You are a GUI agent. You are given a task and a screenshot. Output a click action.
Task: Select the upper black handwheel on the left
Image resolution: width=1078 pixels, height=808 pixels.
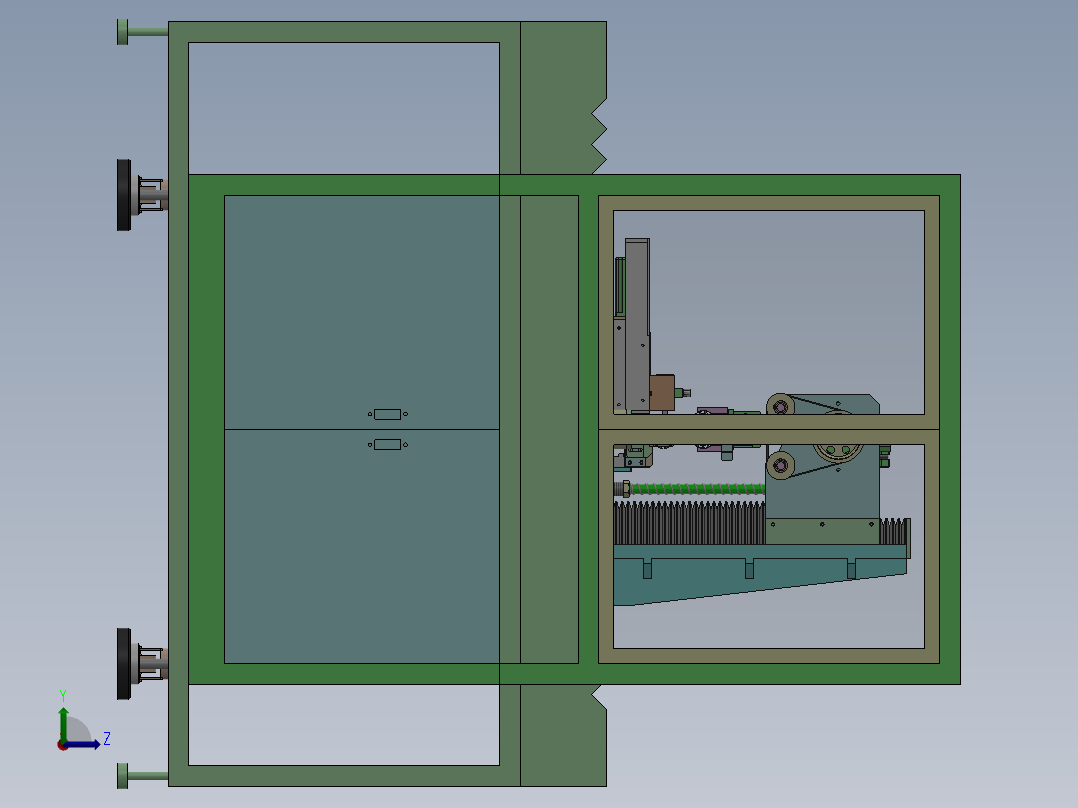124,195
